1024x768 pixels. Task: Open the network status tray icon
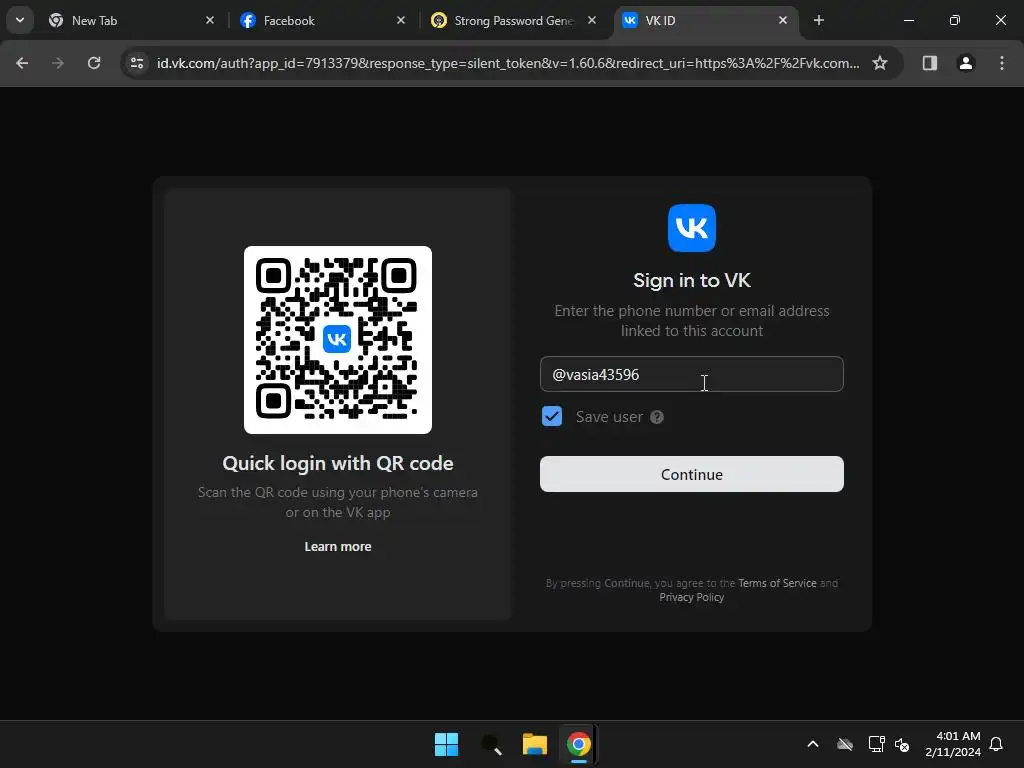(876, 744)
